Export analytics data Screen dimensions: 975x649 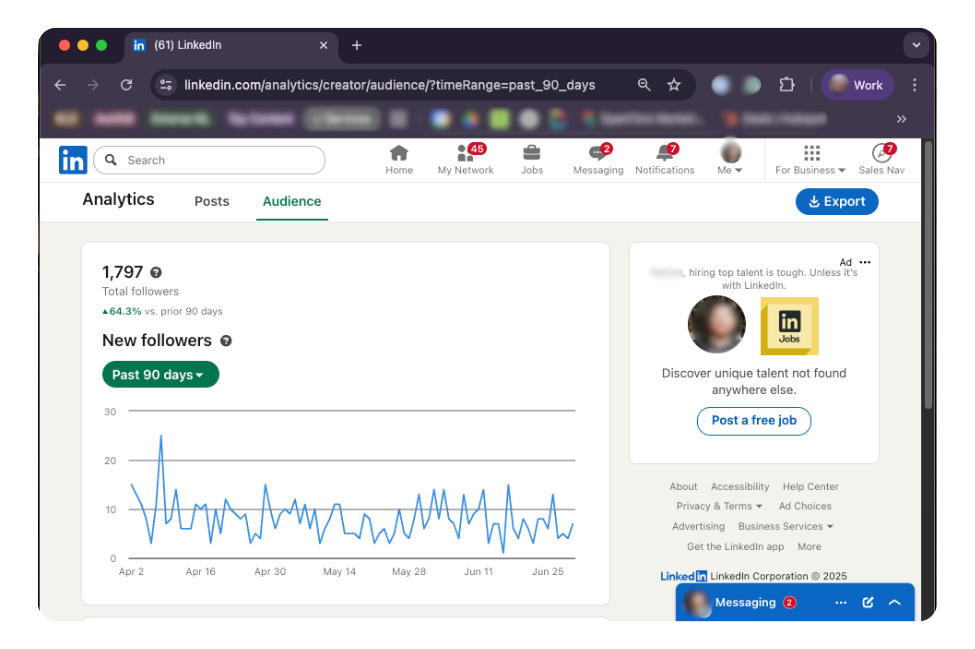coord(836,201)
